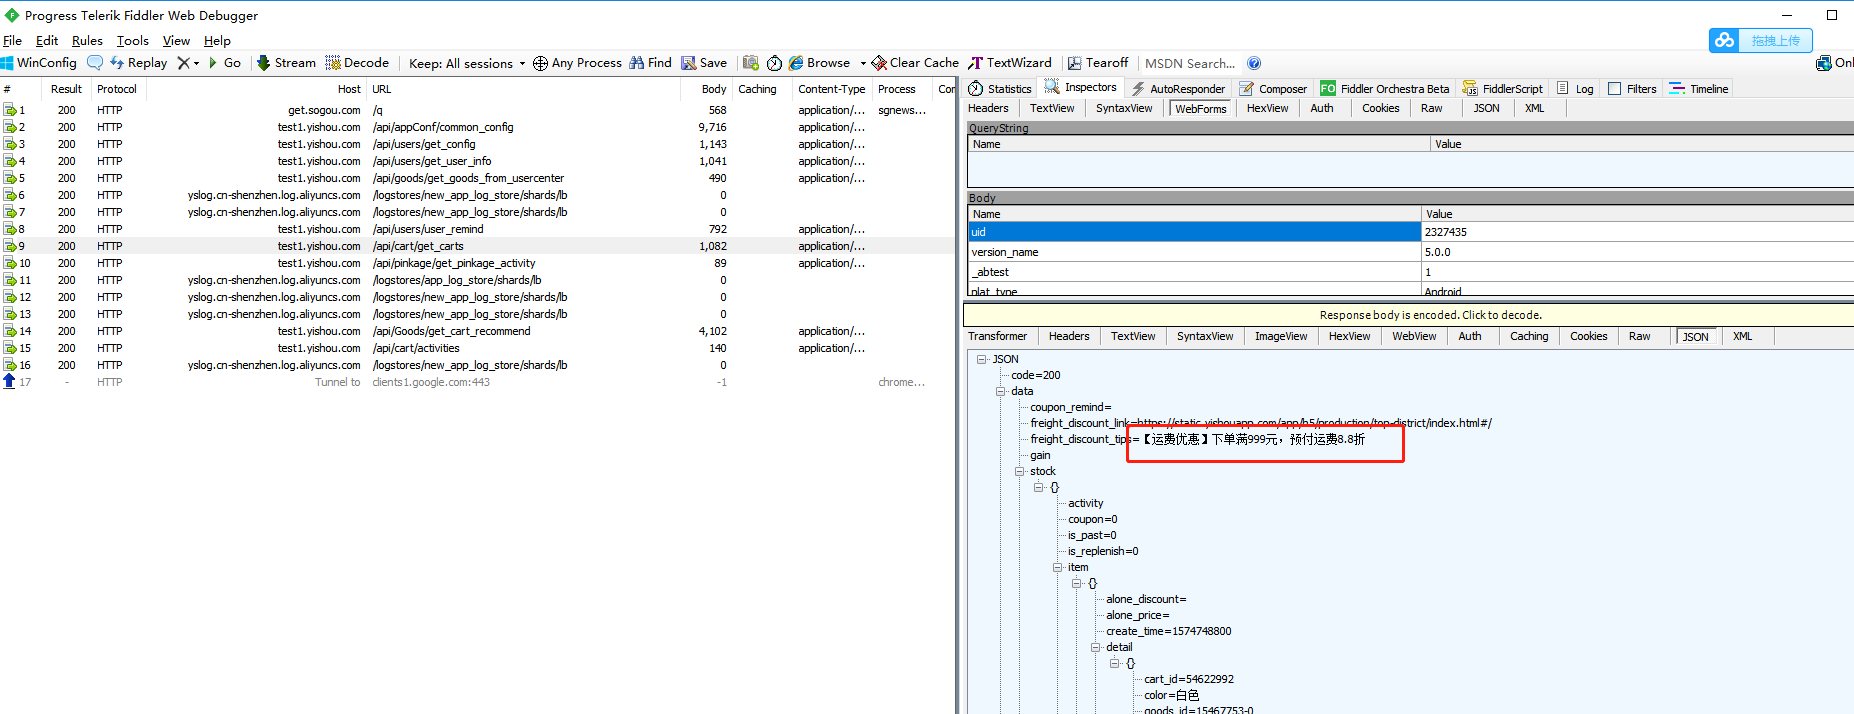Sort sessions by the Host column header
The width and height of the screenshot is (1854, 714).
pyautogui.click(x=254, y=89)
